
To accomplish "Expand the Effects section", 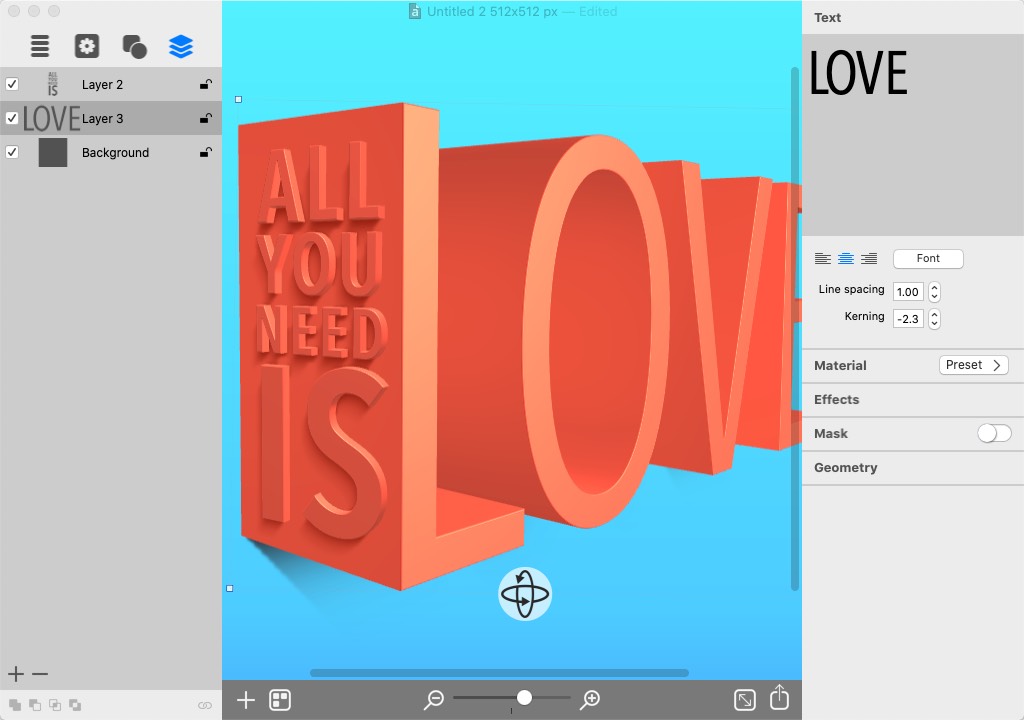I will pyautogui.click(x=837, y=400).
